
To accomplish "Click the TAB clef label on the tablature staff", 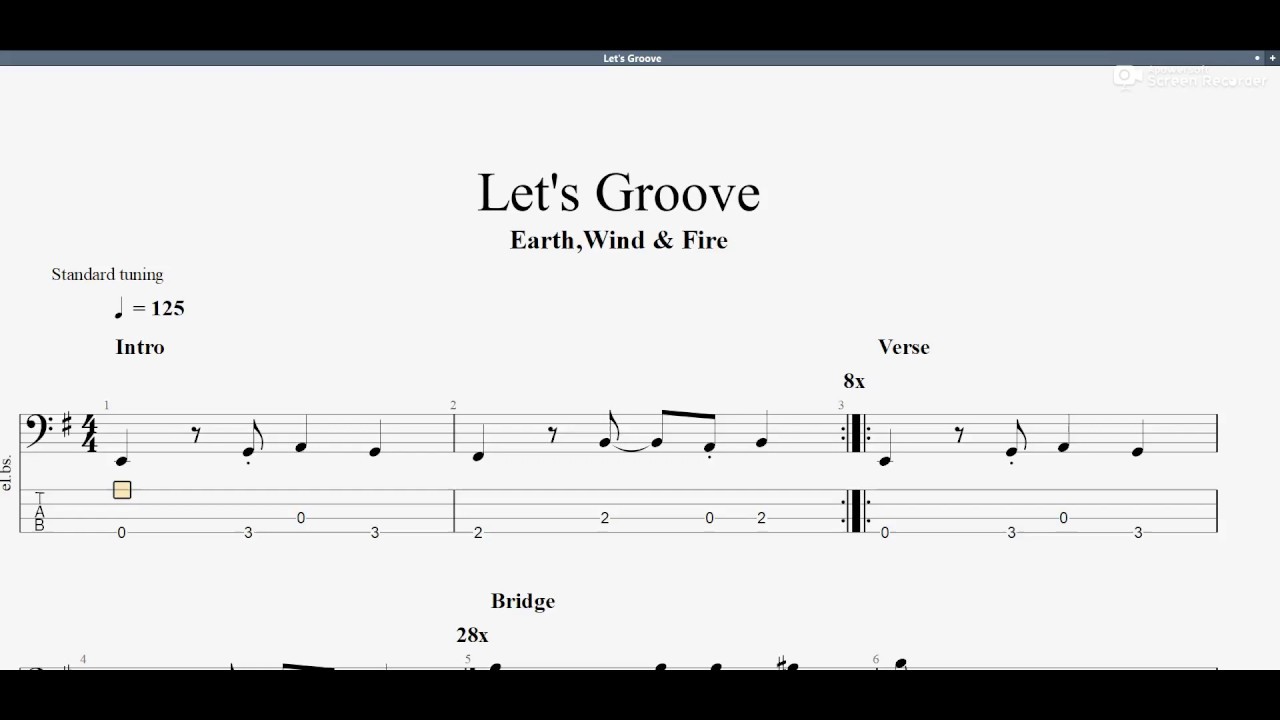I will 40,511.
